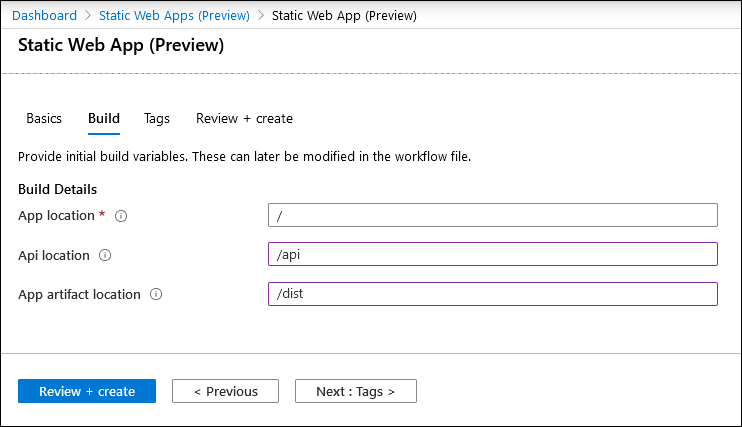Click the Api location info icon
The image size is (742, 427).
(x=105, y=256)
